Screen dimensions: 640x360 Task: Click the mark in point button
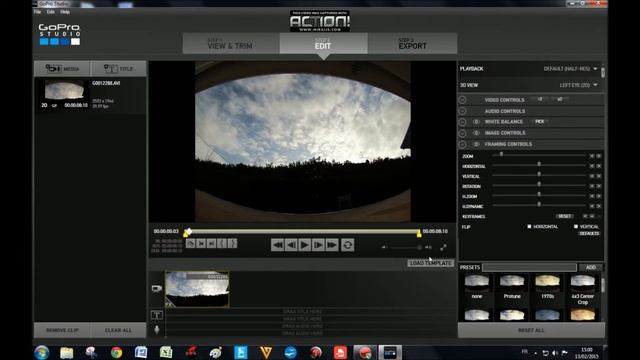(x=201, y=244)
